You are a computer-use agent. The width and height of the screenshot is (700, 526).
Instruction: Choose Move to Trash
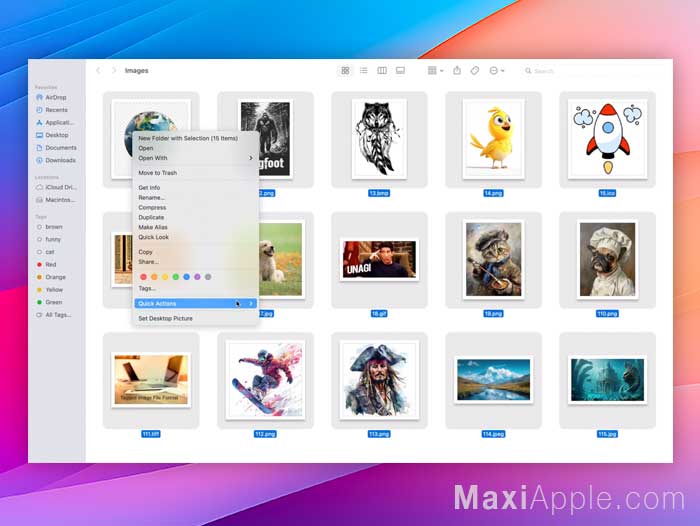196,173
